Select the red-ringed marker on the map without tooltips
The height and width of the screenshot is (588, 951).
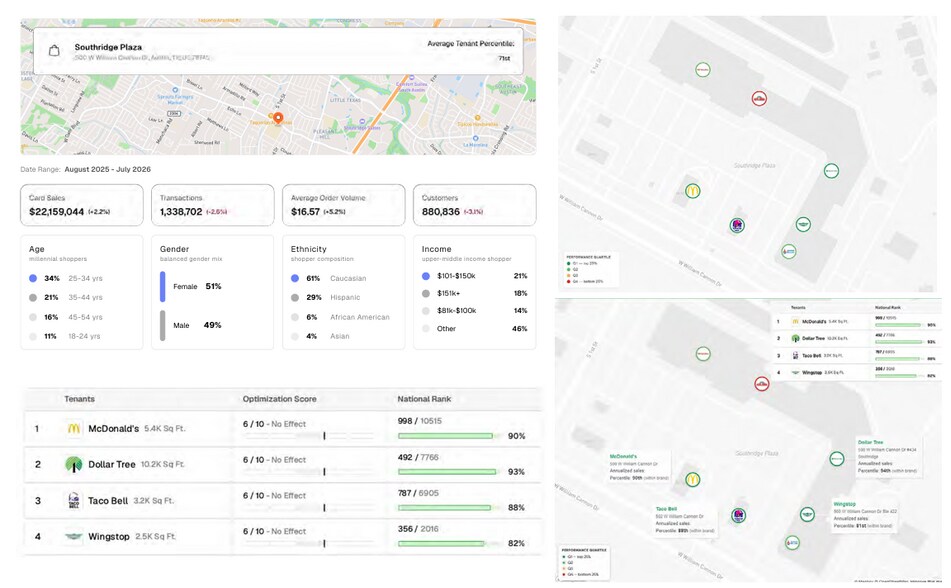759,98
